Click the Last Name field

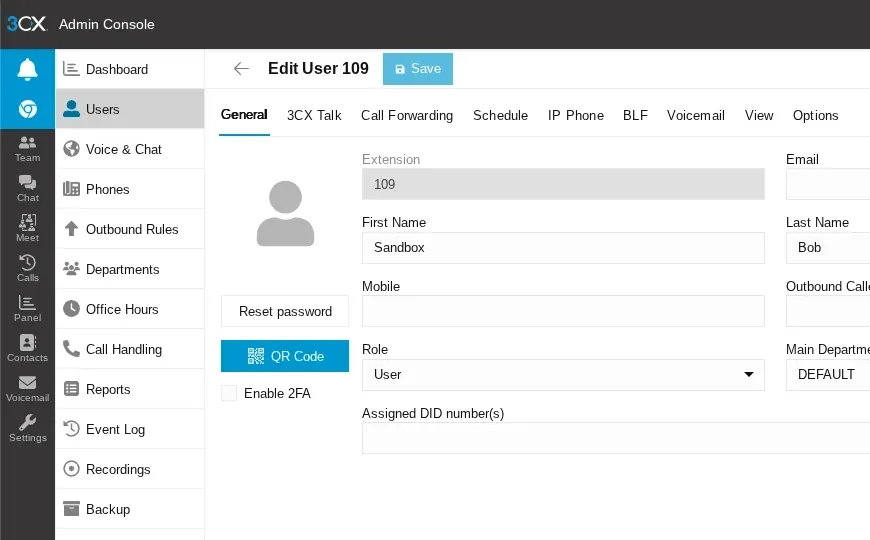click(x=828, y=248)
